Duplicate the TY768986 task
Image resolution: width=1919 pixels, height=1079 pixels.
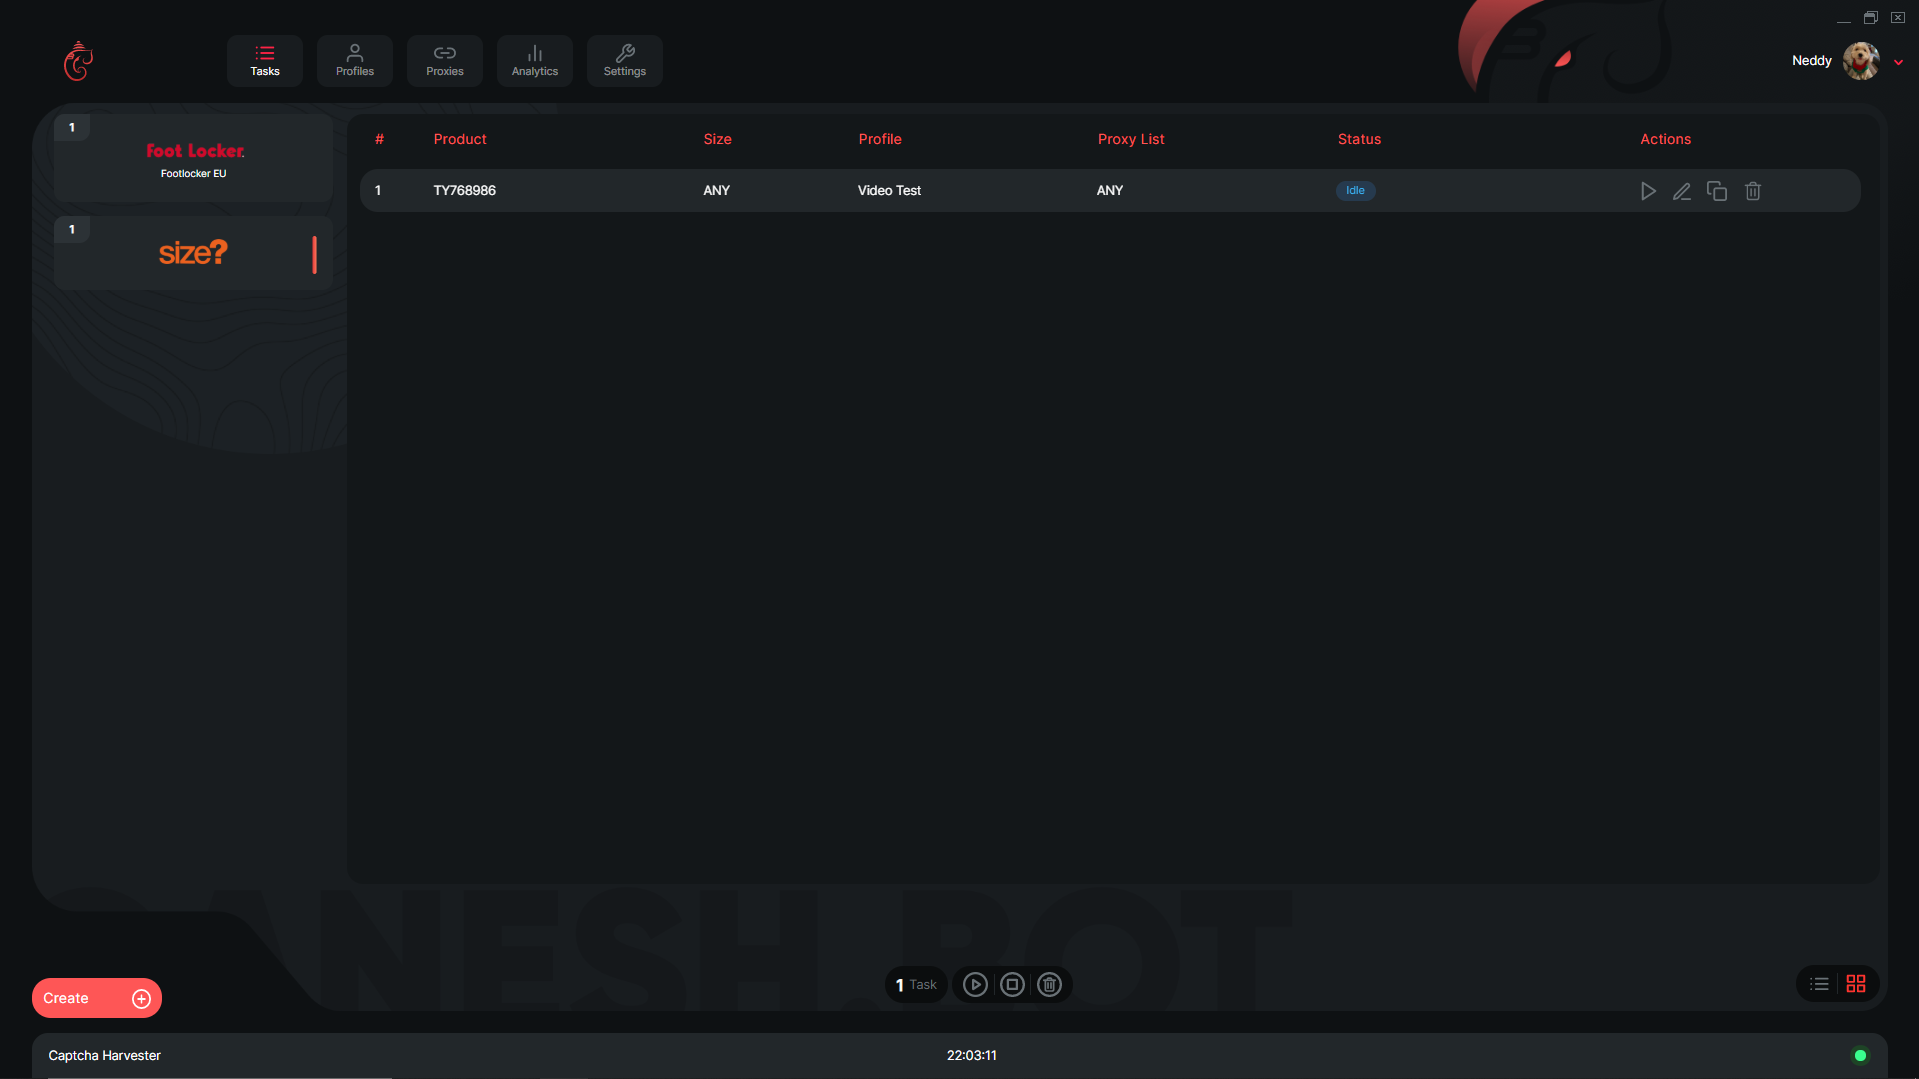point(1717,191)
